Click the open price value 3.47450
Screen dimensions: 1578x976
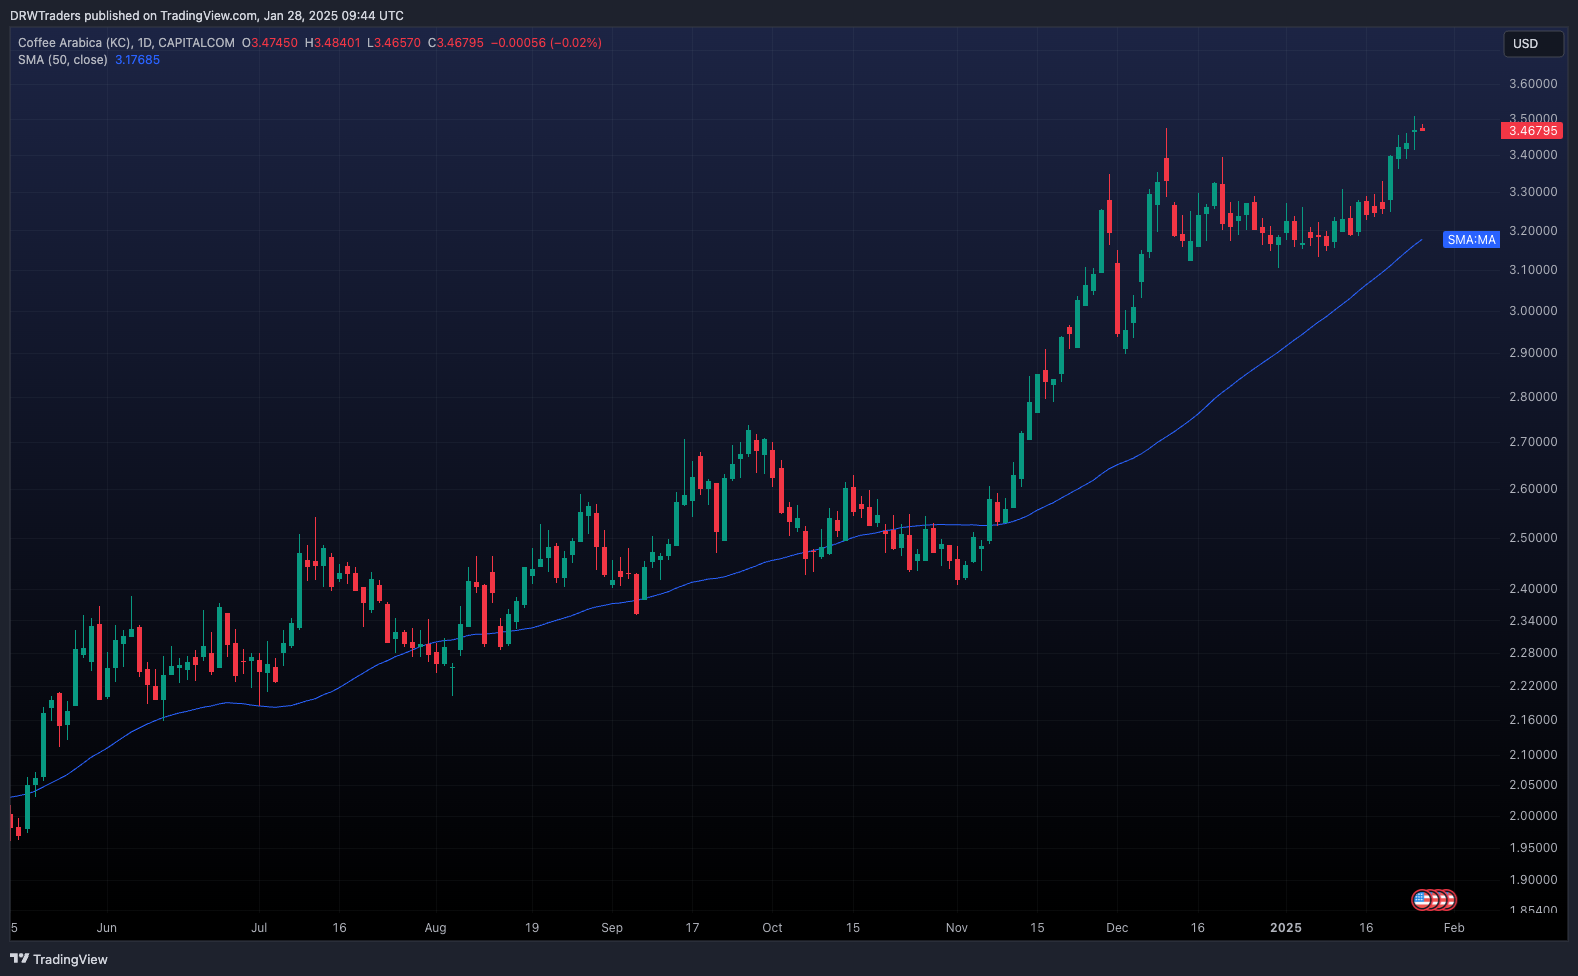click(274, 43)
